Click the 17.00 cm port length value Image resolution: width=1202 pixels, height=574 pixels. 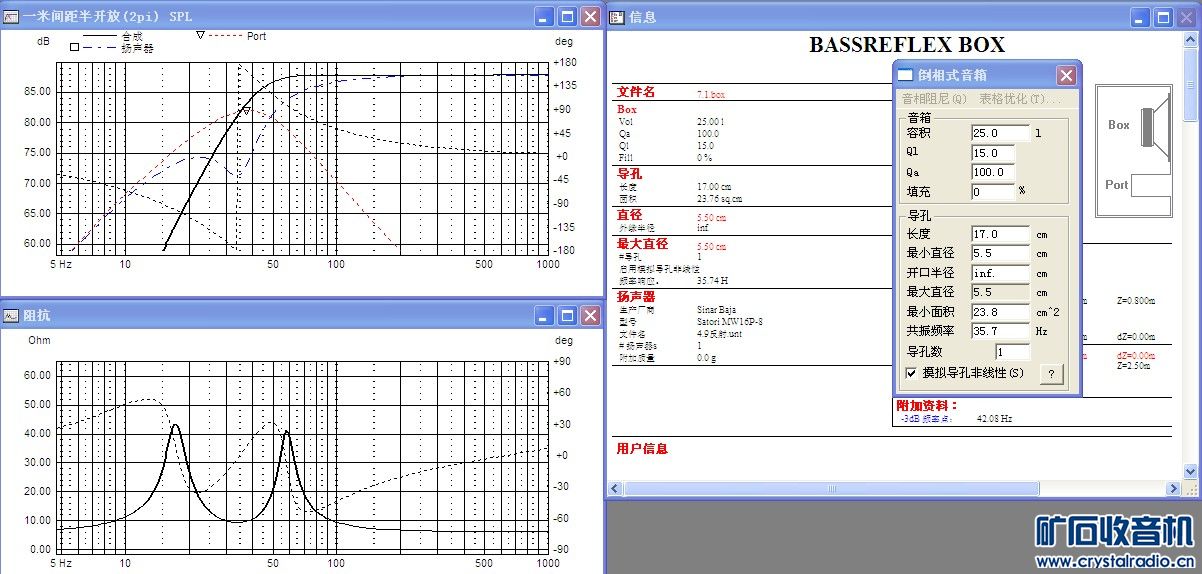tap(714, 187)
